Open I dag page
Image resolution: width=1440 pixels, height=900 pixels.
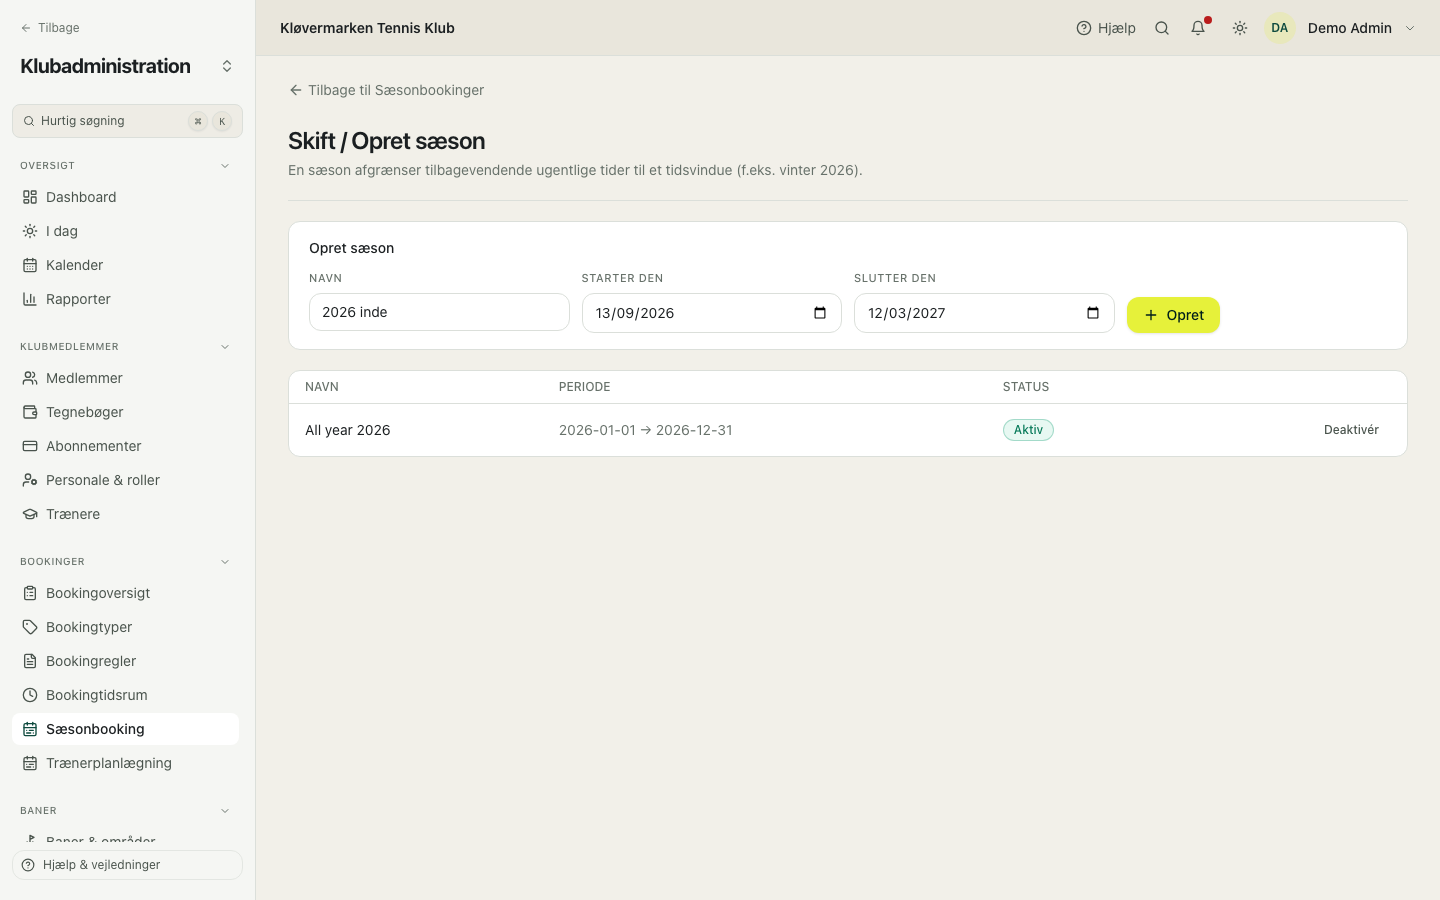[125, 231]
